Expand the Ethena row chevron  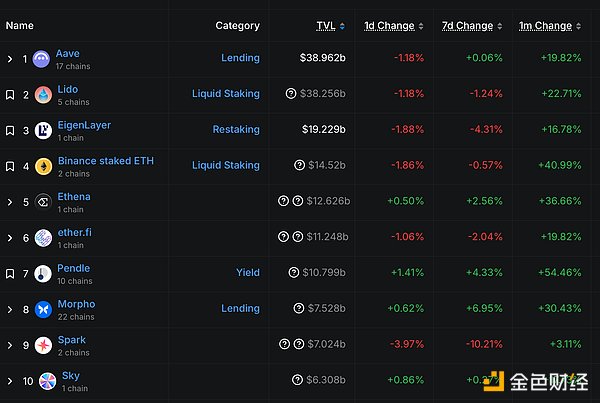tap(10, 202)
